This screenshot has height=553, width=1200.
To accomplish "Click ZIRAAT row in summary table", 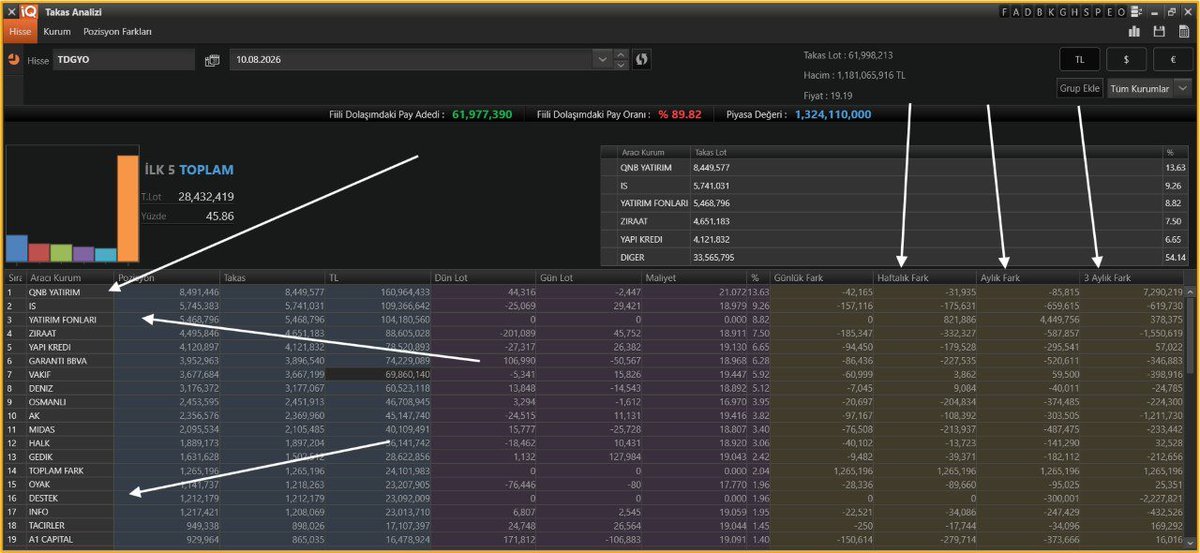I will click(895, 221).
